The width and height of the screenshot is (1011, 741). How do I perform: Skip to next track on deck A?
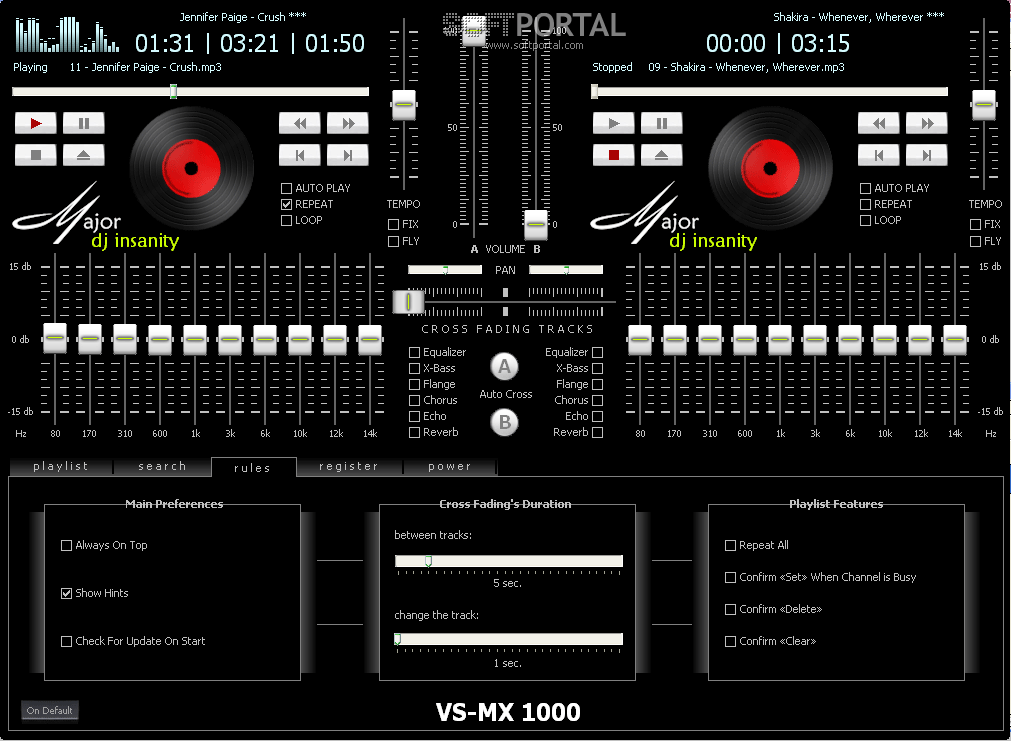point(348,155)
